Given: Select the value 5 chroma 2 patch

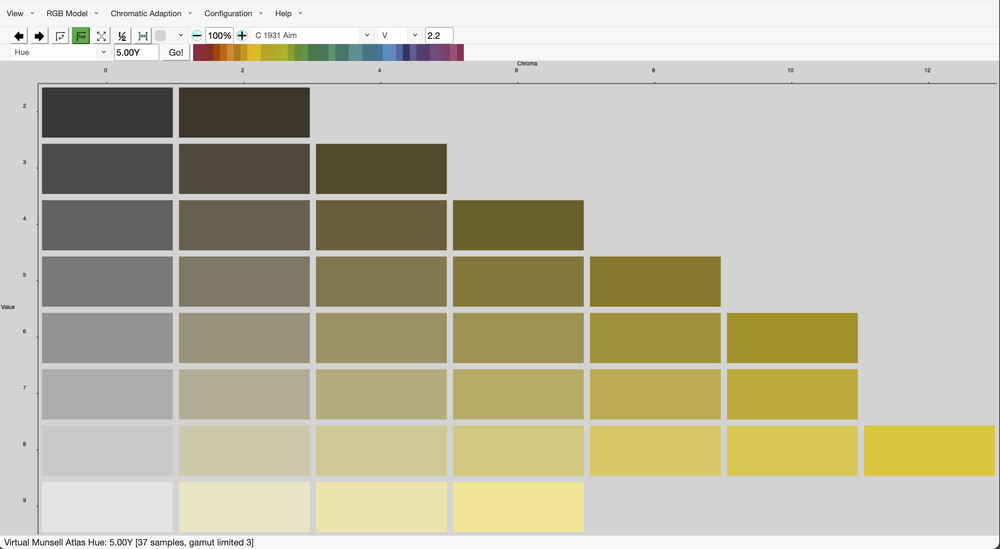Looking at the screenshot, I should (x=244, y=282).
